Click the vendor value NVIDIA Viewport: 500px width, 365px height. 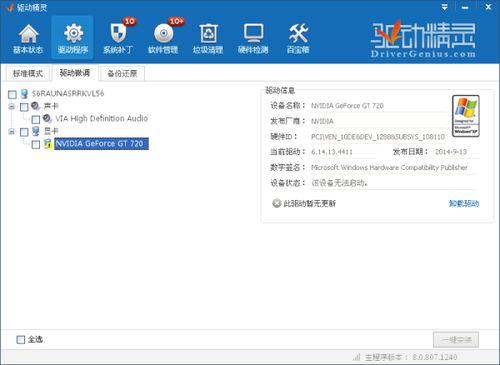click(x=322, y=121)
